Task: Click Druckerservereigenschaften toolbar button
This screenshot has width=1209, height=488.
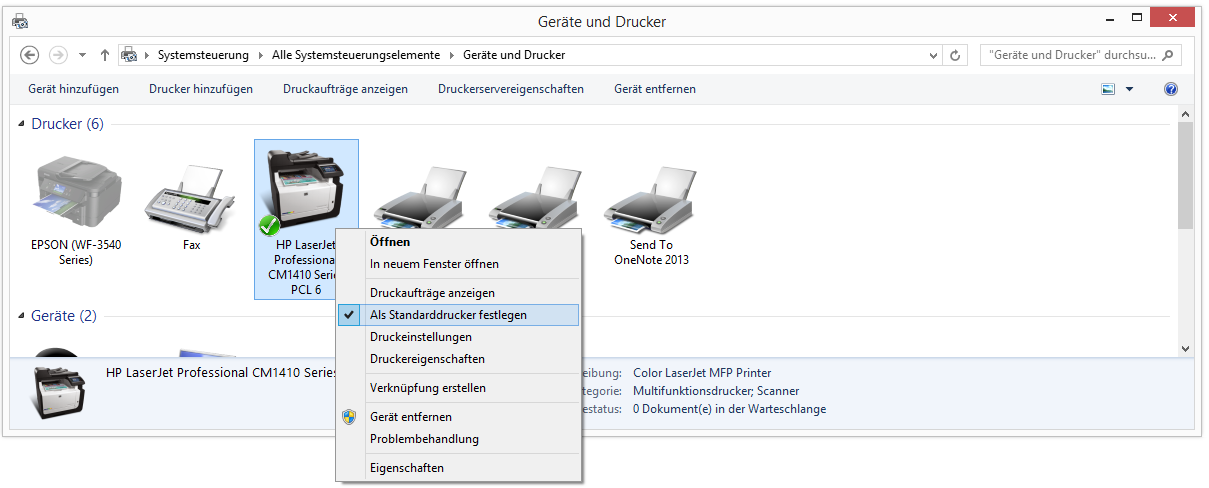Action: 511,89
